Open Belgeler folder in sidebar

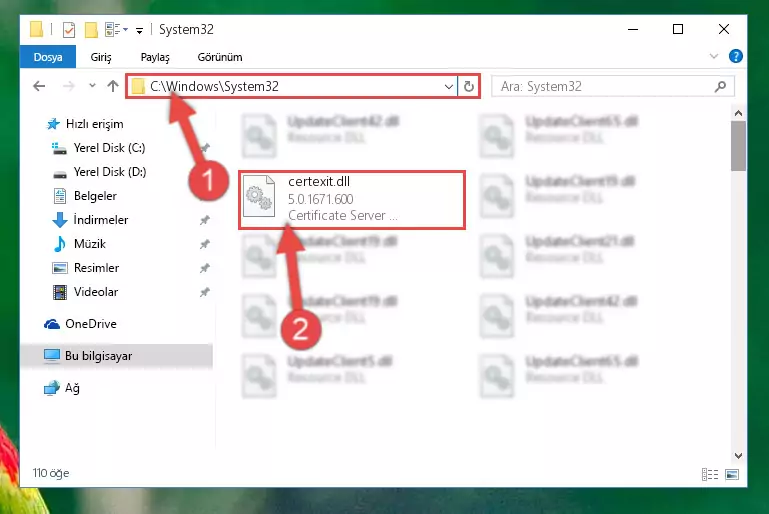coord(84,196)
